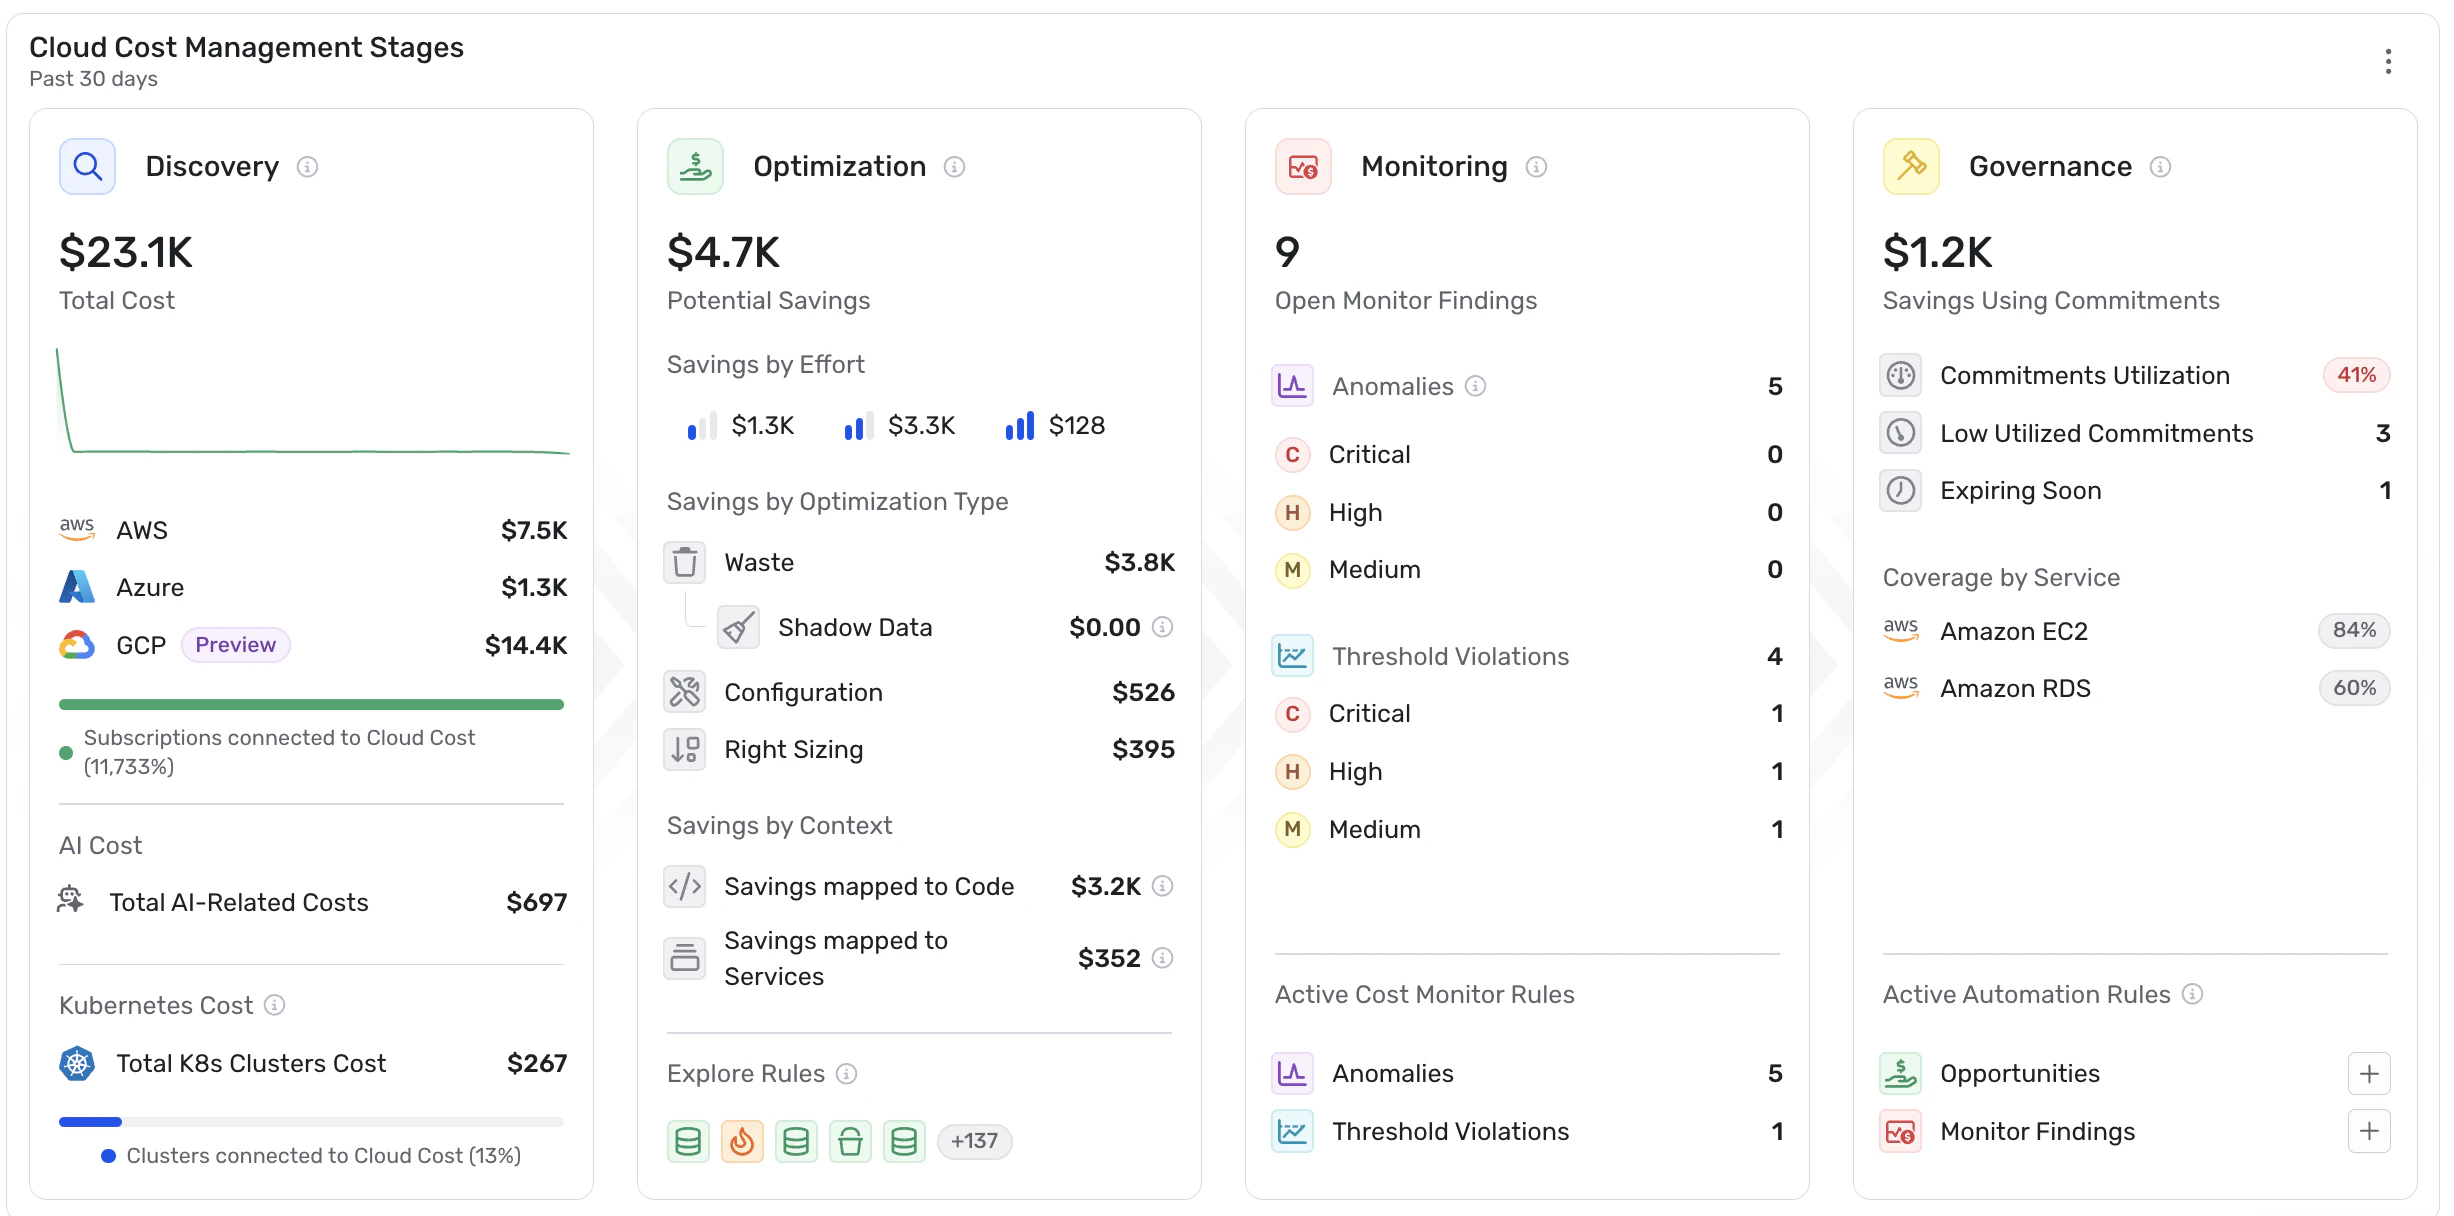Show info tooltip next to Monitoring heading
This screenshot has height=1216, width=2454.
1537,167
